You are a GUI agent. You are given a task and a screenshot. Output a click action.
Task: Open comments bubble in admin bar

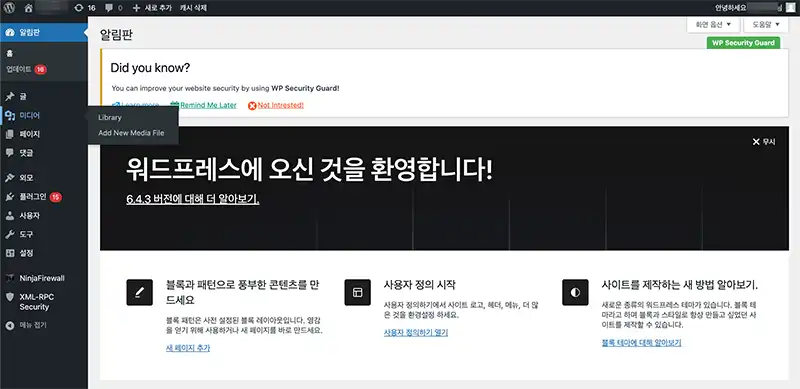(113, 8)
